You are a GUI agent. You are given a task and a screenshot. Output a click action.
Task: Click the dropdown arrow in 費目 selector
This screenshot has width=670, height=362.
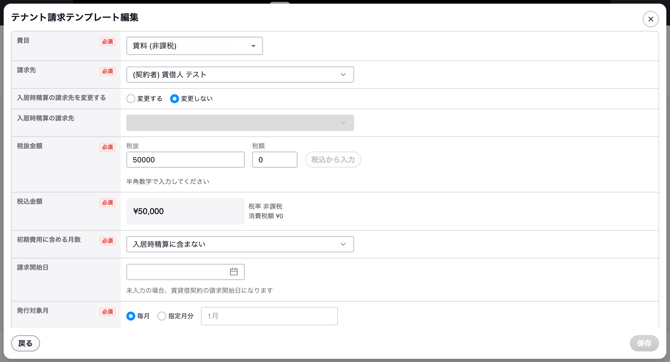point(253,46)
